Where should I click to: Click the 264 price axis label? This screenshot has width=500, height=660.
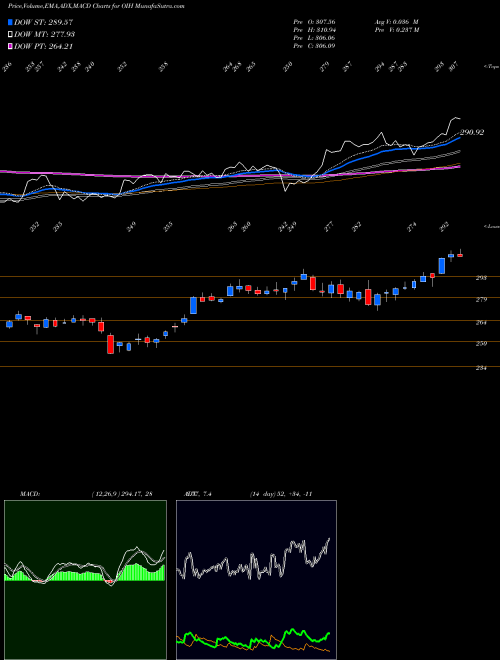[481, 323]
